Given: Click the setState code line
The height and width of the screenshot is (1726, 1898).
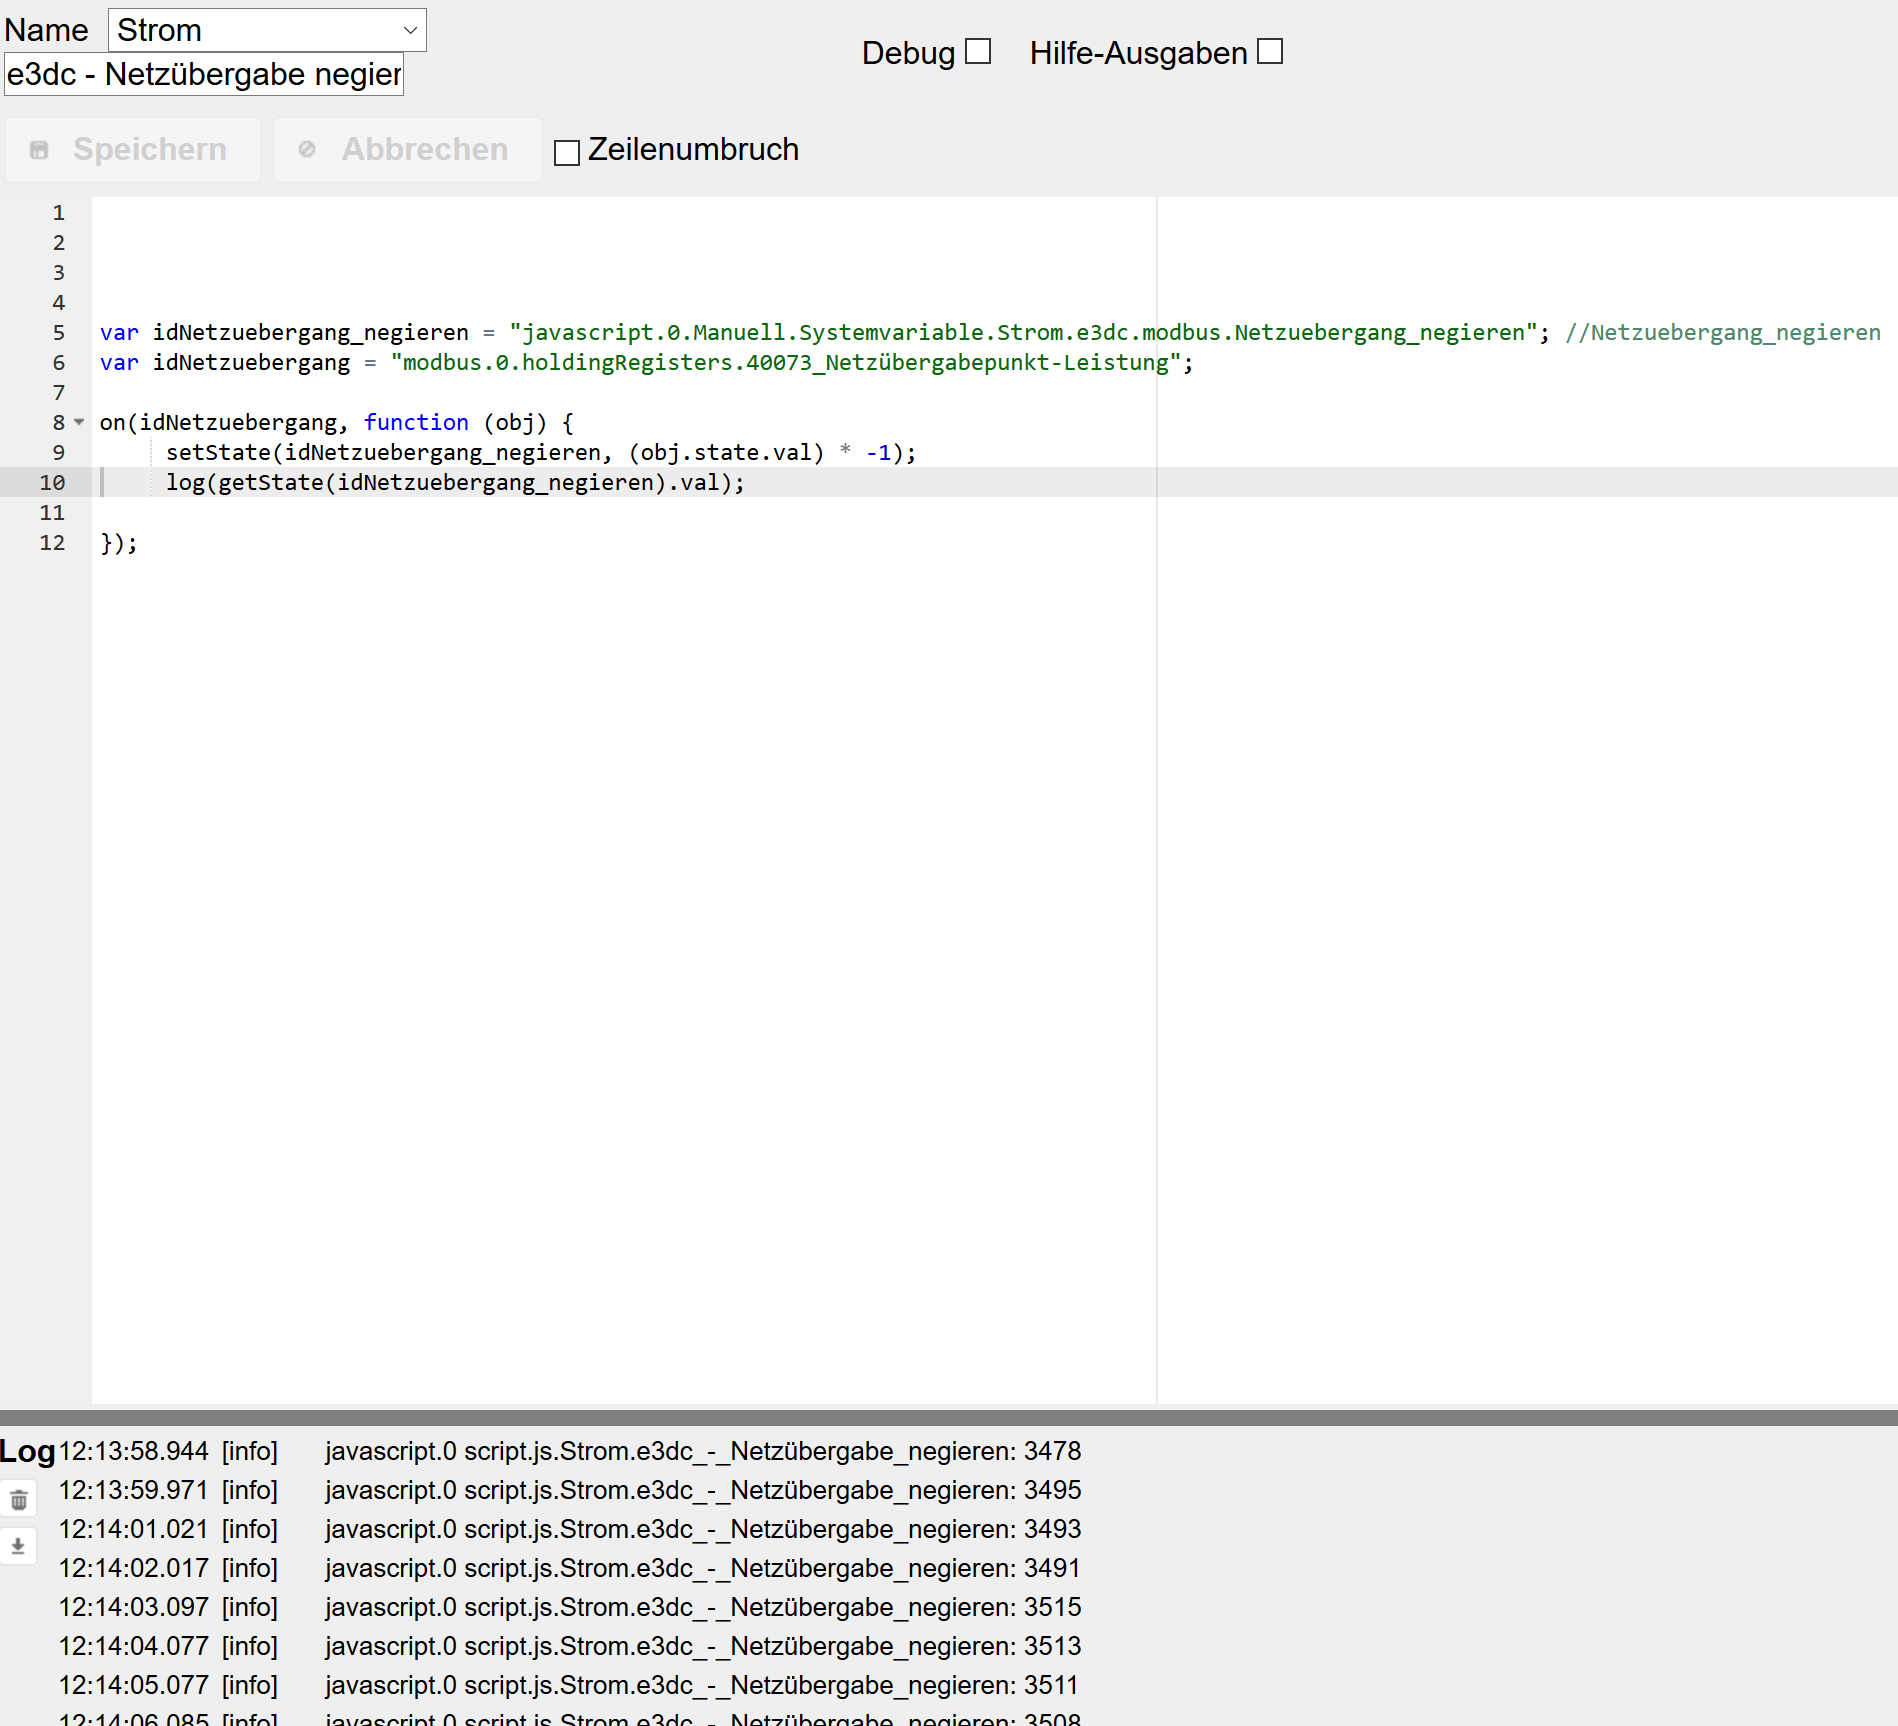Looking at the screenshot, I should (x=541, y=452).
